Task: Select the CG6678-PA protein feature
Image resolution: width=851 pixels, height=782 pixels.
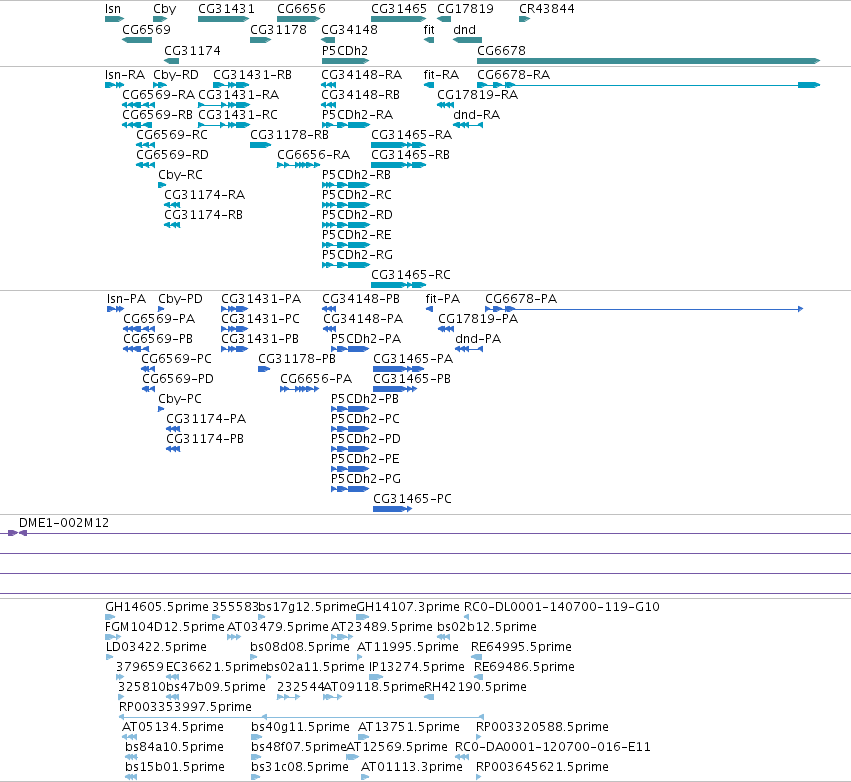Action: 644,309
